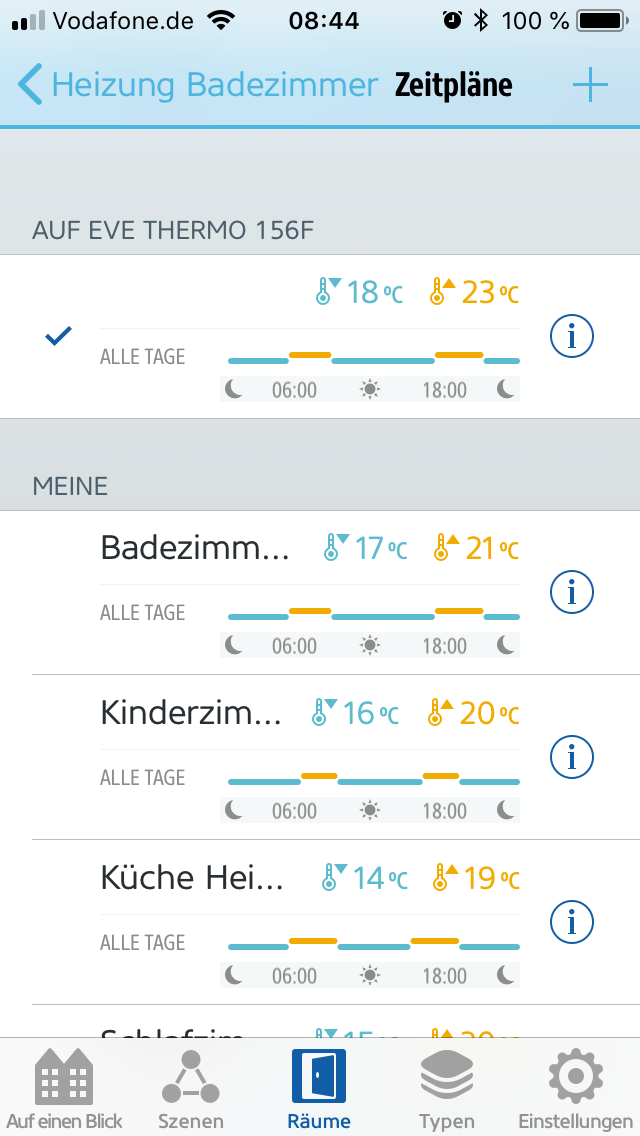Select the Küche Heizung schedule
Viewport: 640px width, 1136px height.
click(192, 878)
